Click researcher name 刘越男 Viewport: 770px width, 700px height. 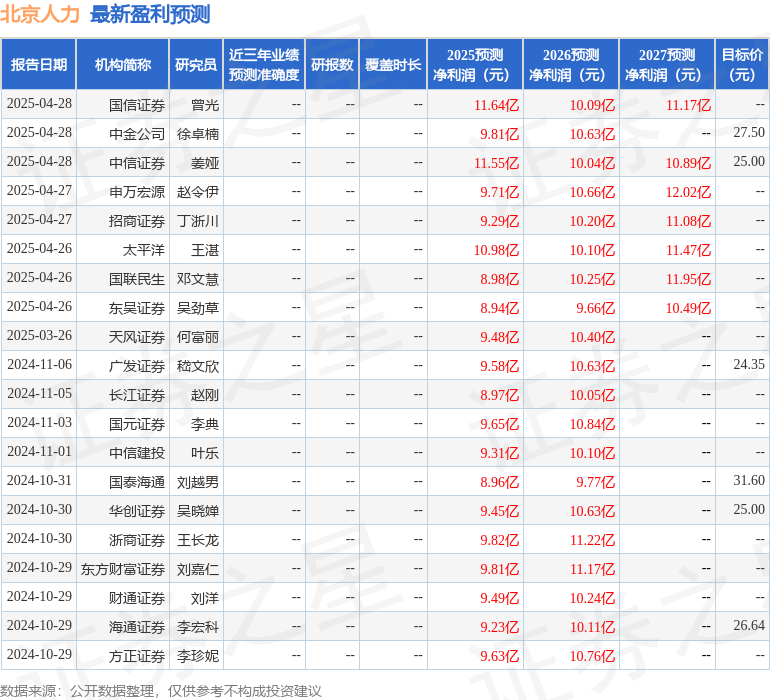[198, 482]
